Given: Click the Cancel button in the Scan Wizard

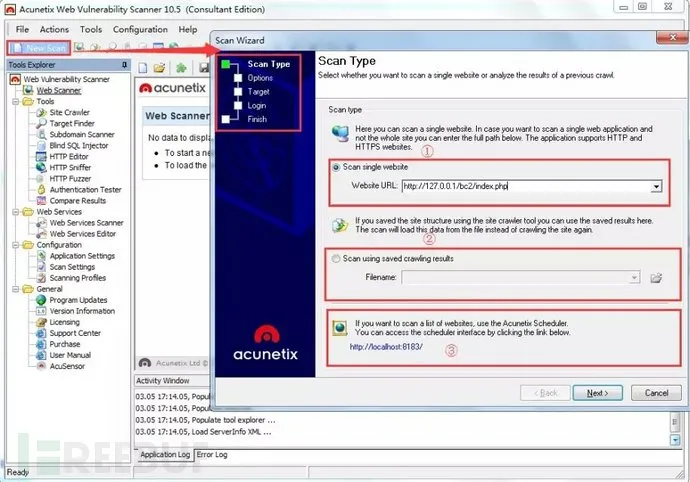Looking at the screenshot, I should coord(656,393).
